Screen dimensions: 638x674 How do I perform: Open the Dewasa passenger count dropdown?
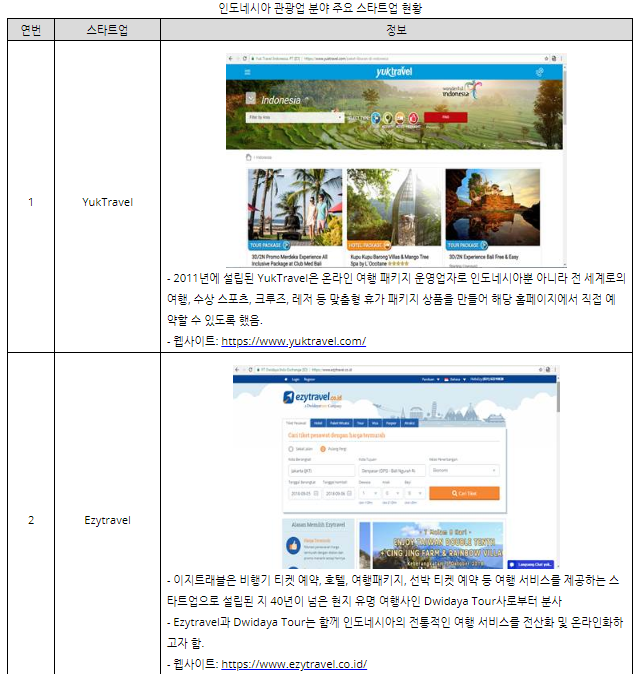pos(369,493)
